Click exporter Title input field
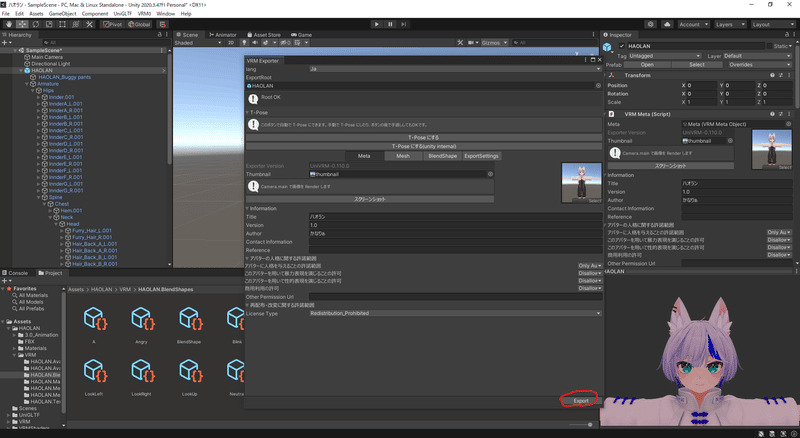 (456, 216)
